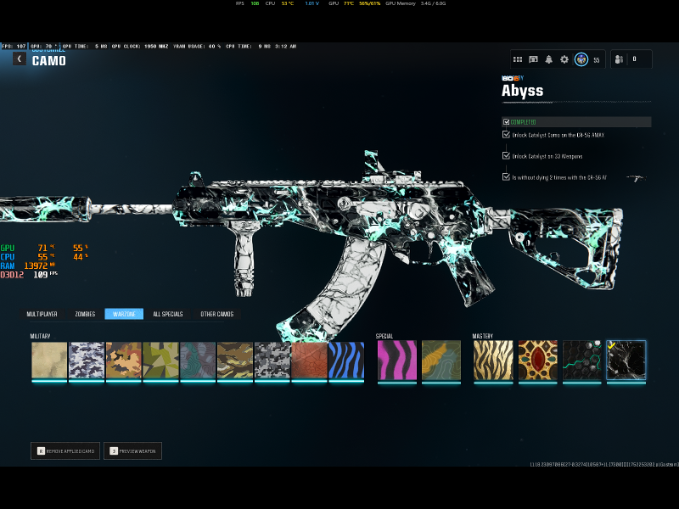Click the small CR-56 weapon icon in challenge list
Viewport: 679px width, 509px height.
(636, 178)
